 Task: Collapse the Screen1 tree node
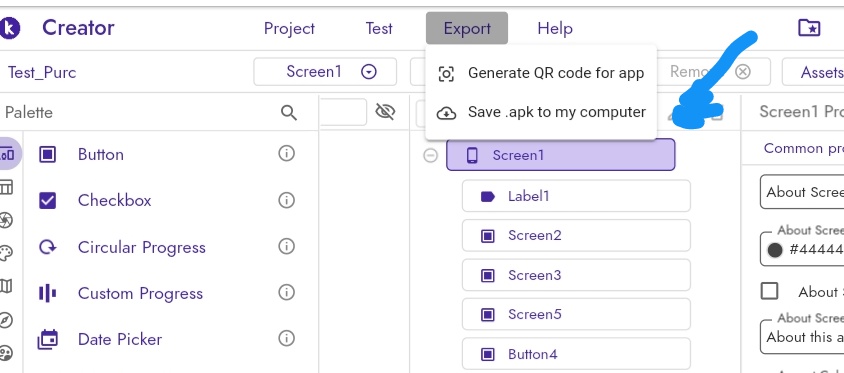point(431,156)
